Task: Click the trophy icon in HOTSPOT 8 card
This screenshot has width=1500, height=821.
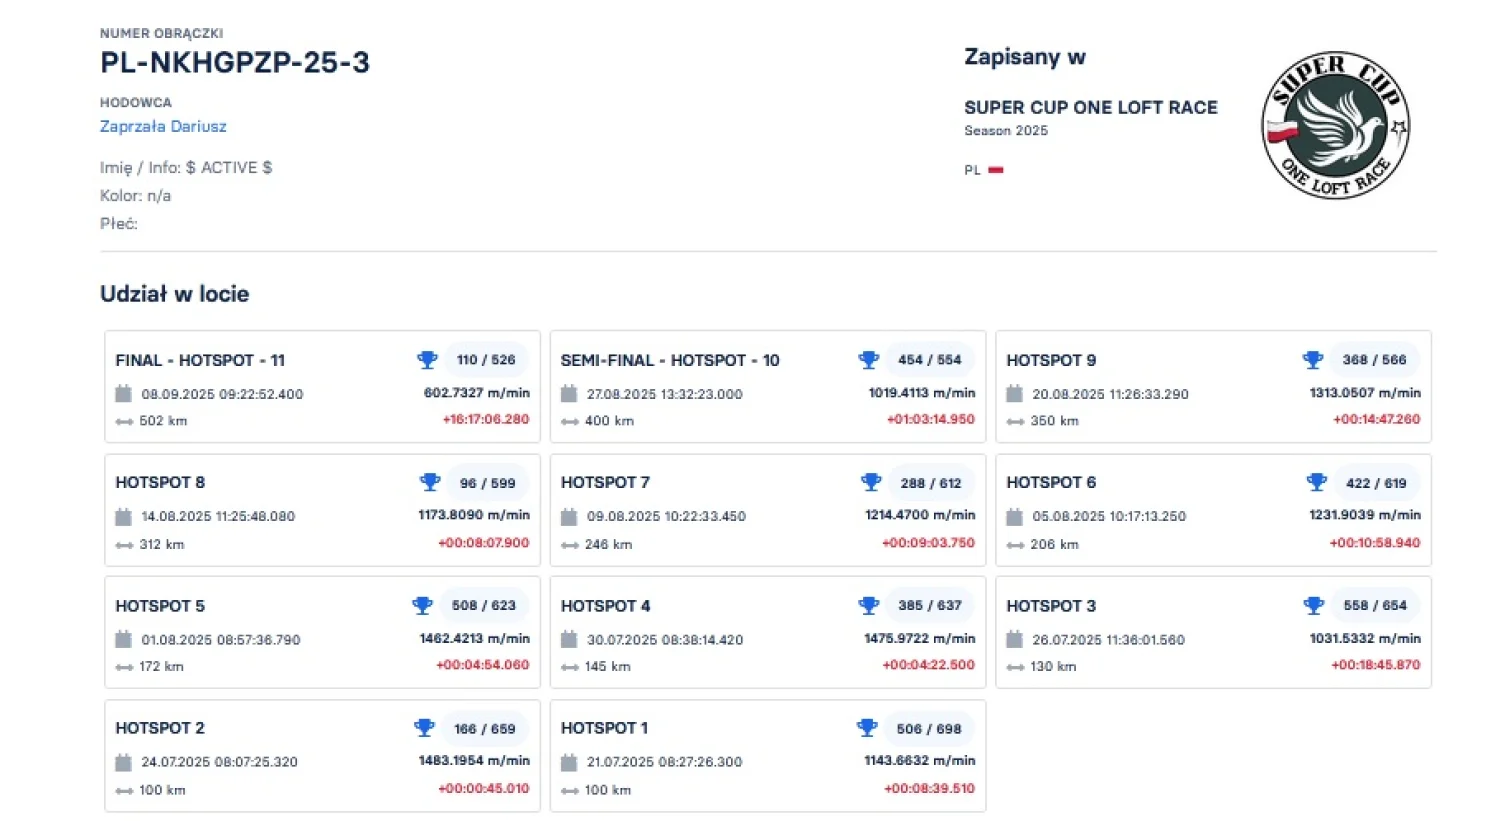Action: tap(430, 483)
